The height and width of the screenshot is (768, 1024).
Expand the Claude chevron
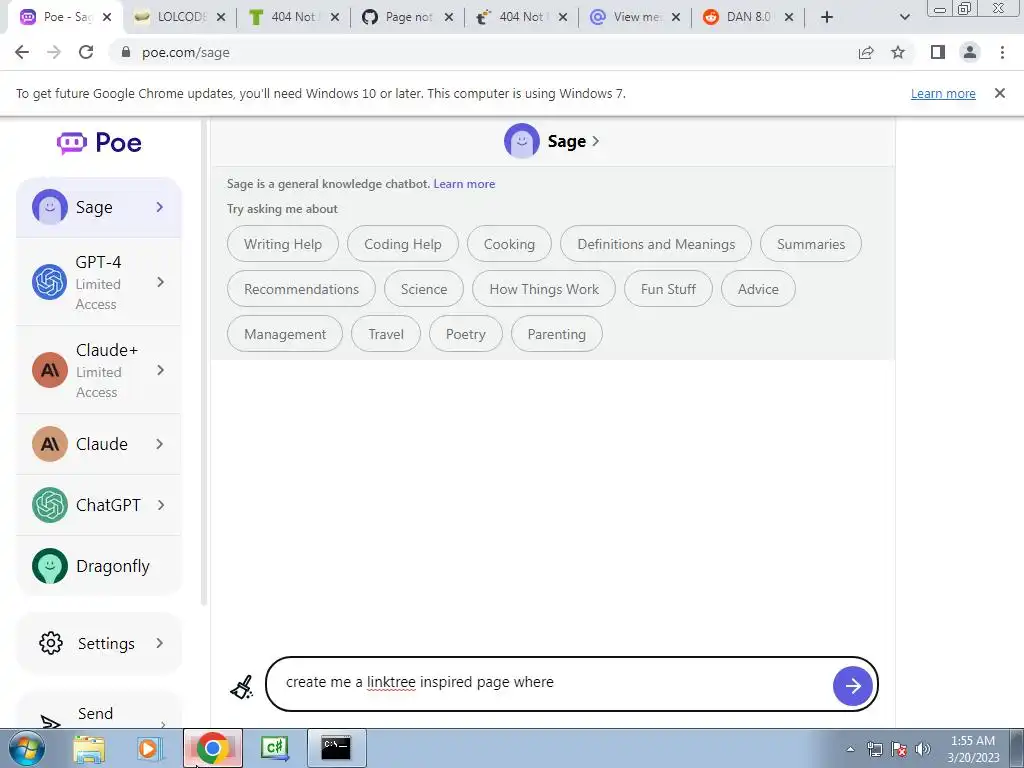click(160, 444)
